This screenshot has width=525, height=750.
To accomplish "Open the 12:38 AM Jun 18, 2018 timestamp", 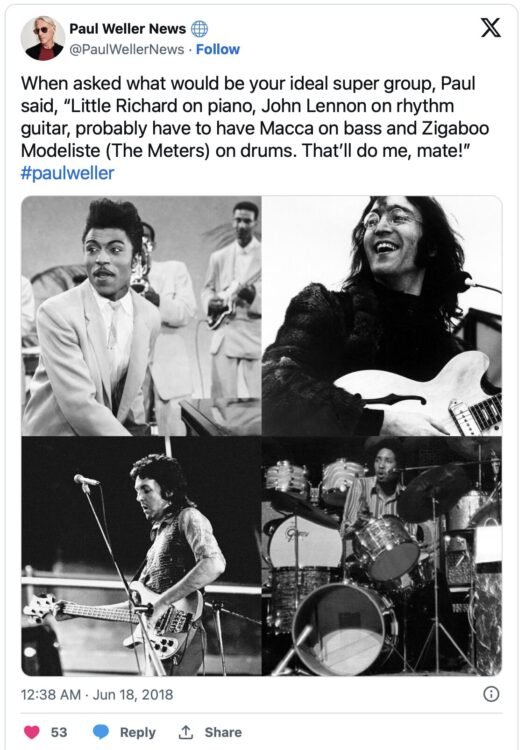I will (97, 694).
